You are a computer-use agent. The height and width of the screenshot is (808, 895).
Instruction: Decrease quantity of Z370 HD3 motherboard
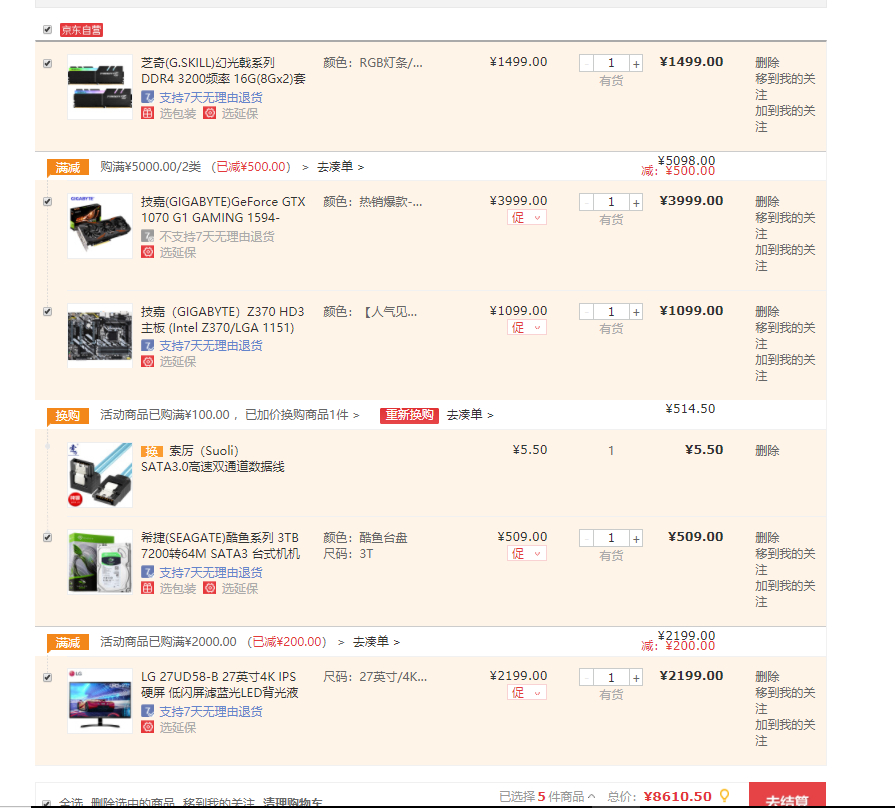click(x=586, y=312)
